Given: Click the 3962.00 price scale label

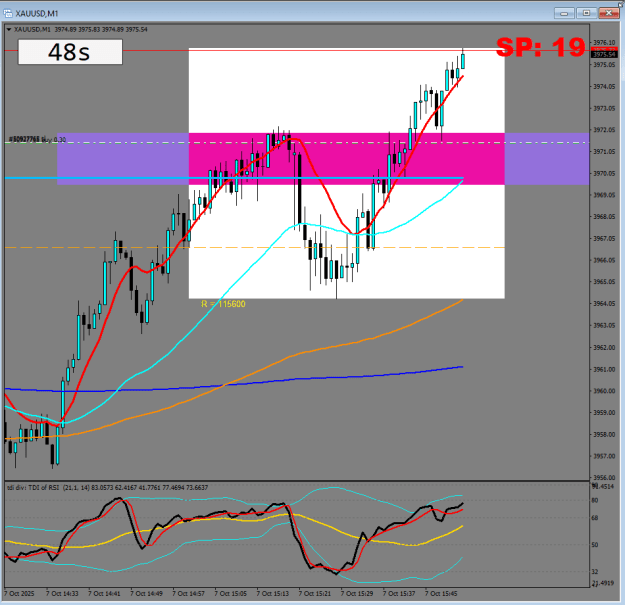Looking at the screenshot, I should 604,348.
